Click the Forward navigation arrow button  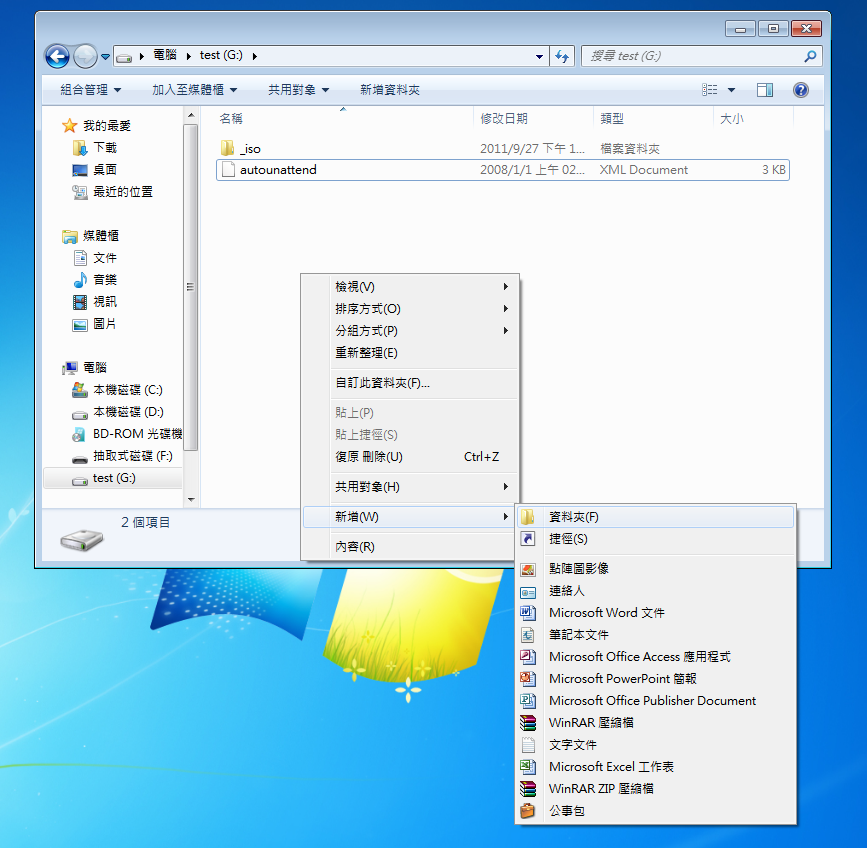(x=85, y=56)
